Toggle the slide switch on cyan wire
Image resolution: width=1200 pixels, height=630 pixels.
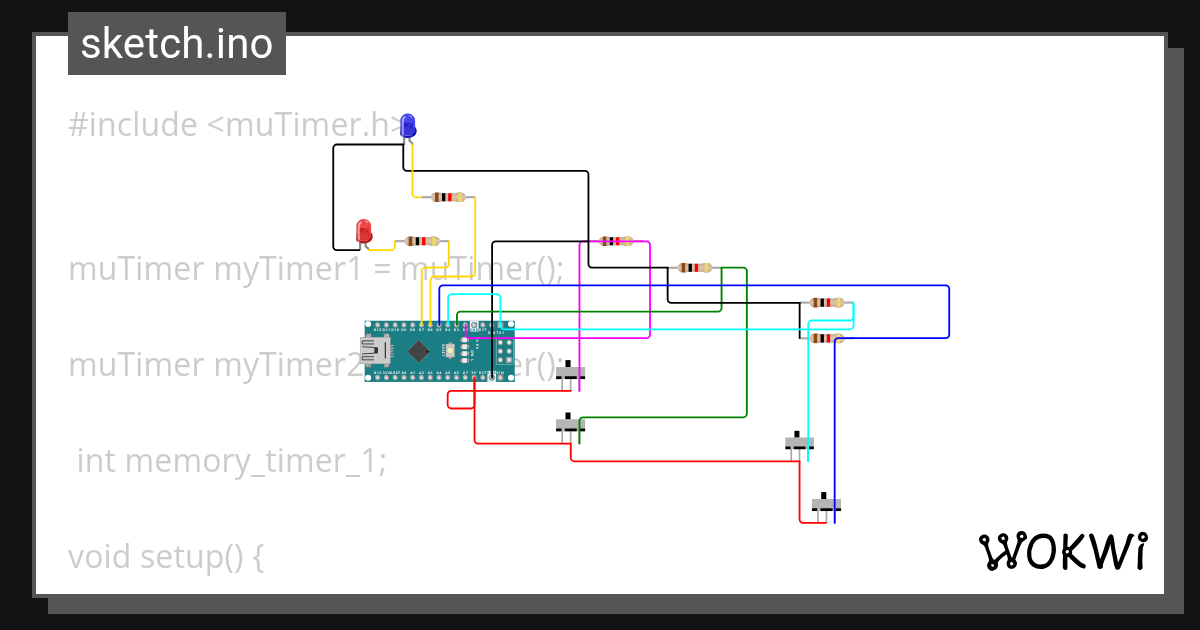coord(799,441)
